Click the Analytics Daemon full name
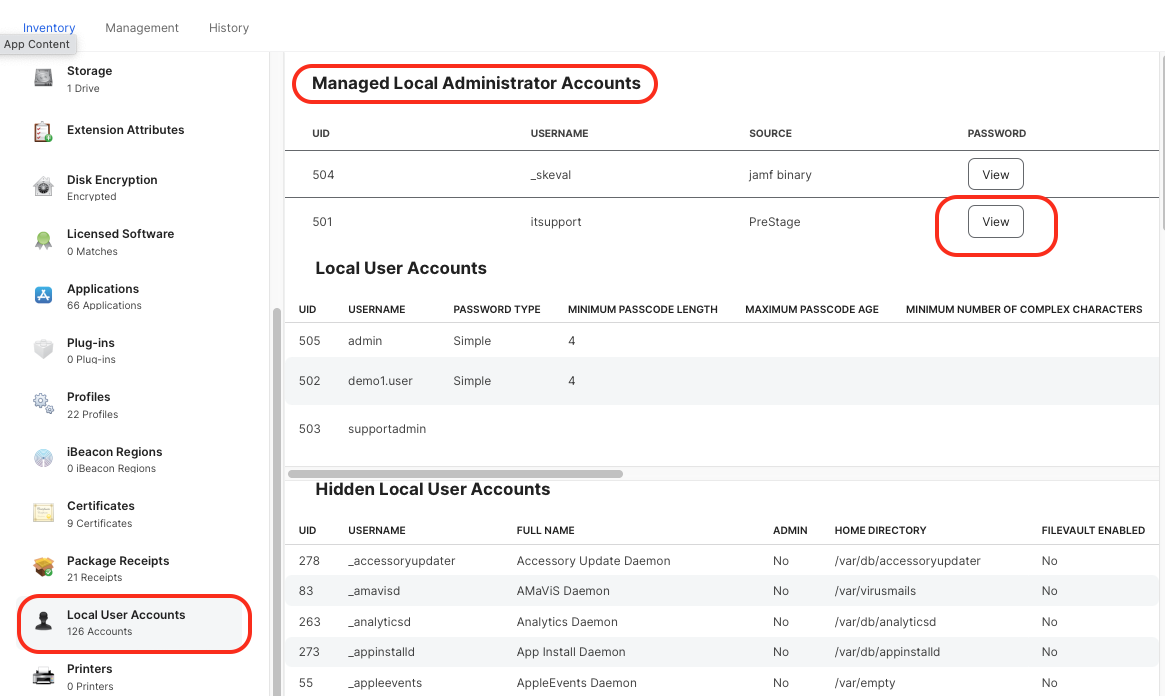Image resolution: width=1165 pixels, height=696 pixels. point(567,622)
